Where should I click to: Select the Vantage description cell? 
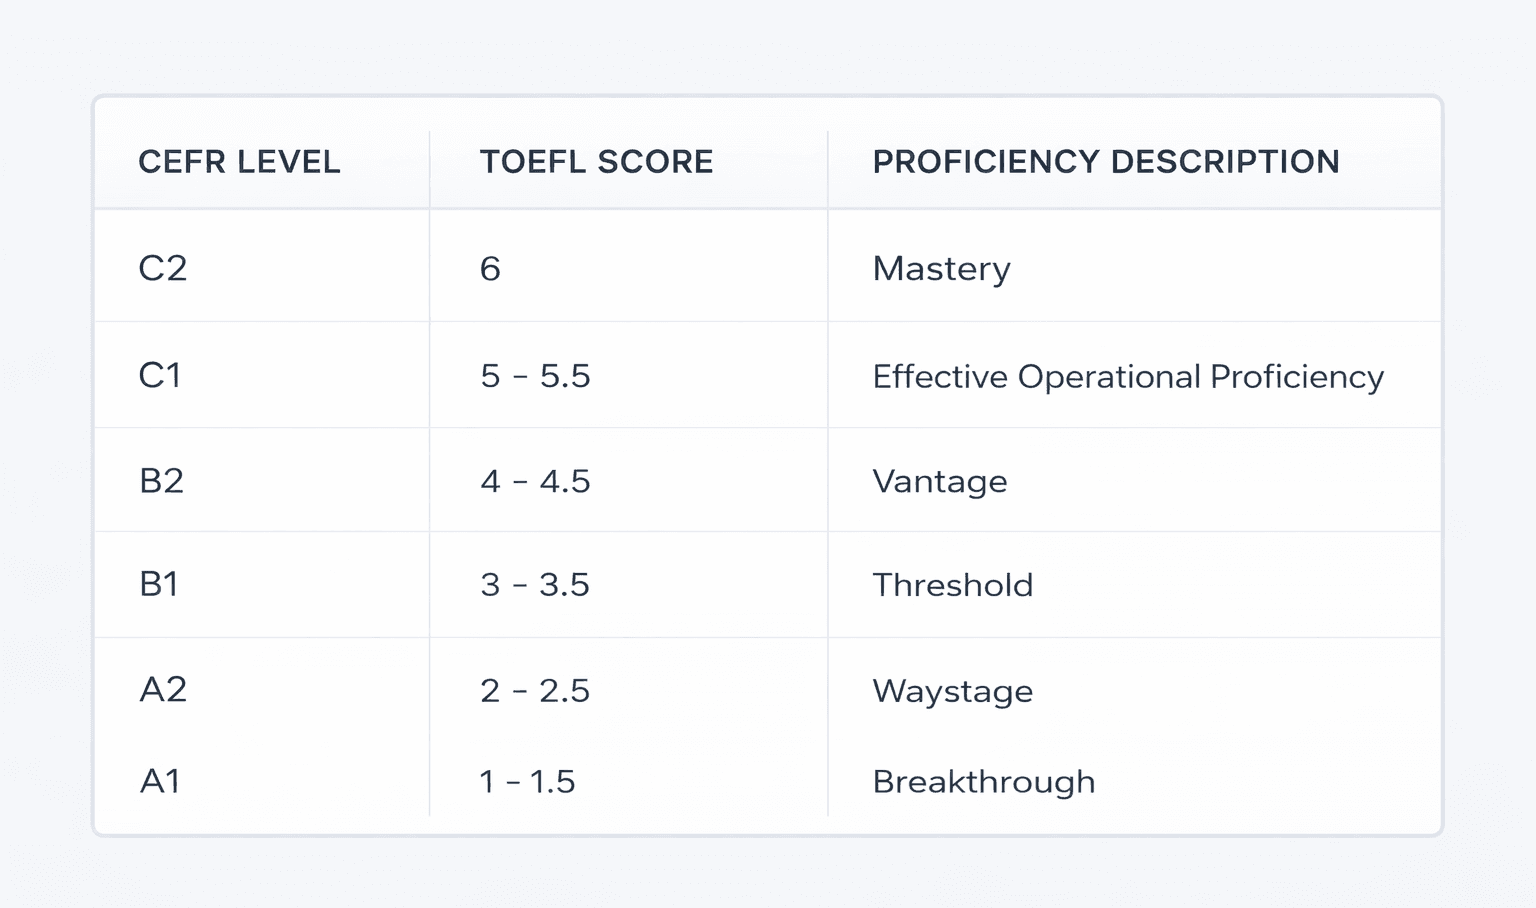[939, 482]
